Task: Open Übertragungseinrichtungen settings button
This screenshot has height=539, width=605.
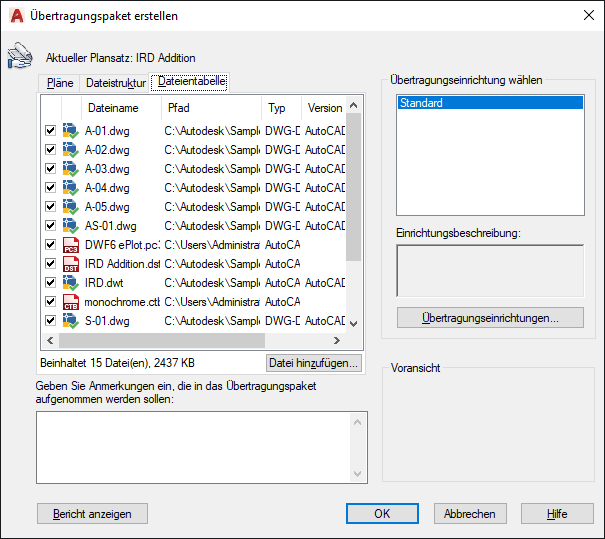Action: tap(490, 318)
